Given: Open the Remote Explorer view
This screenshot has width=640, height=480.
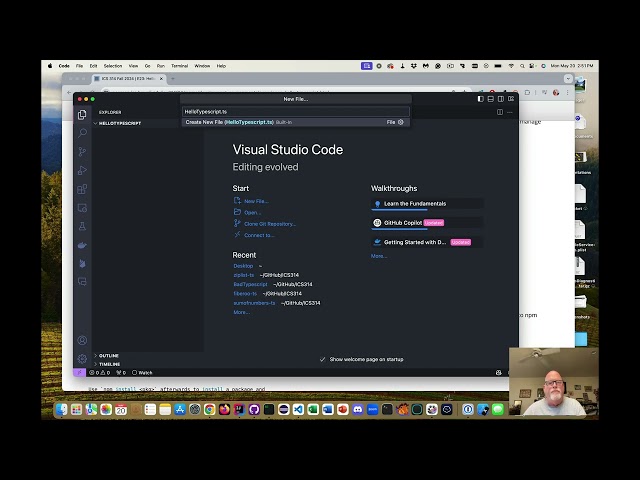Looking at the screenshot, I should tap(82, 208).
